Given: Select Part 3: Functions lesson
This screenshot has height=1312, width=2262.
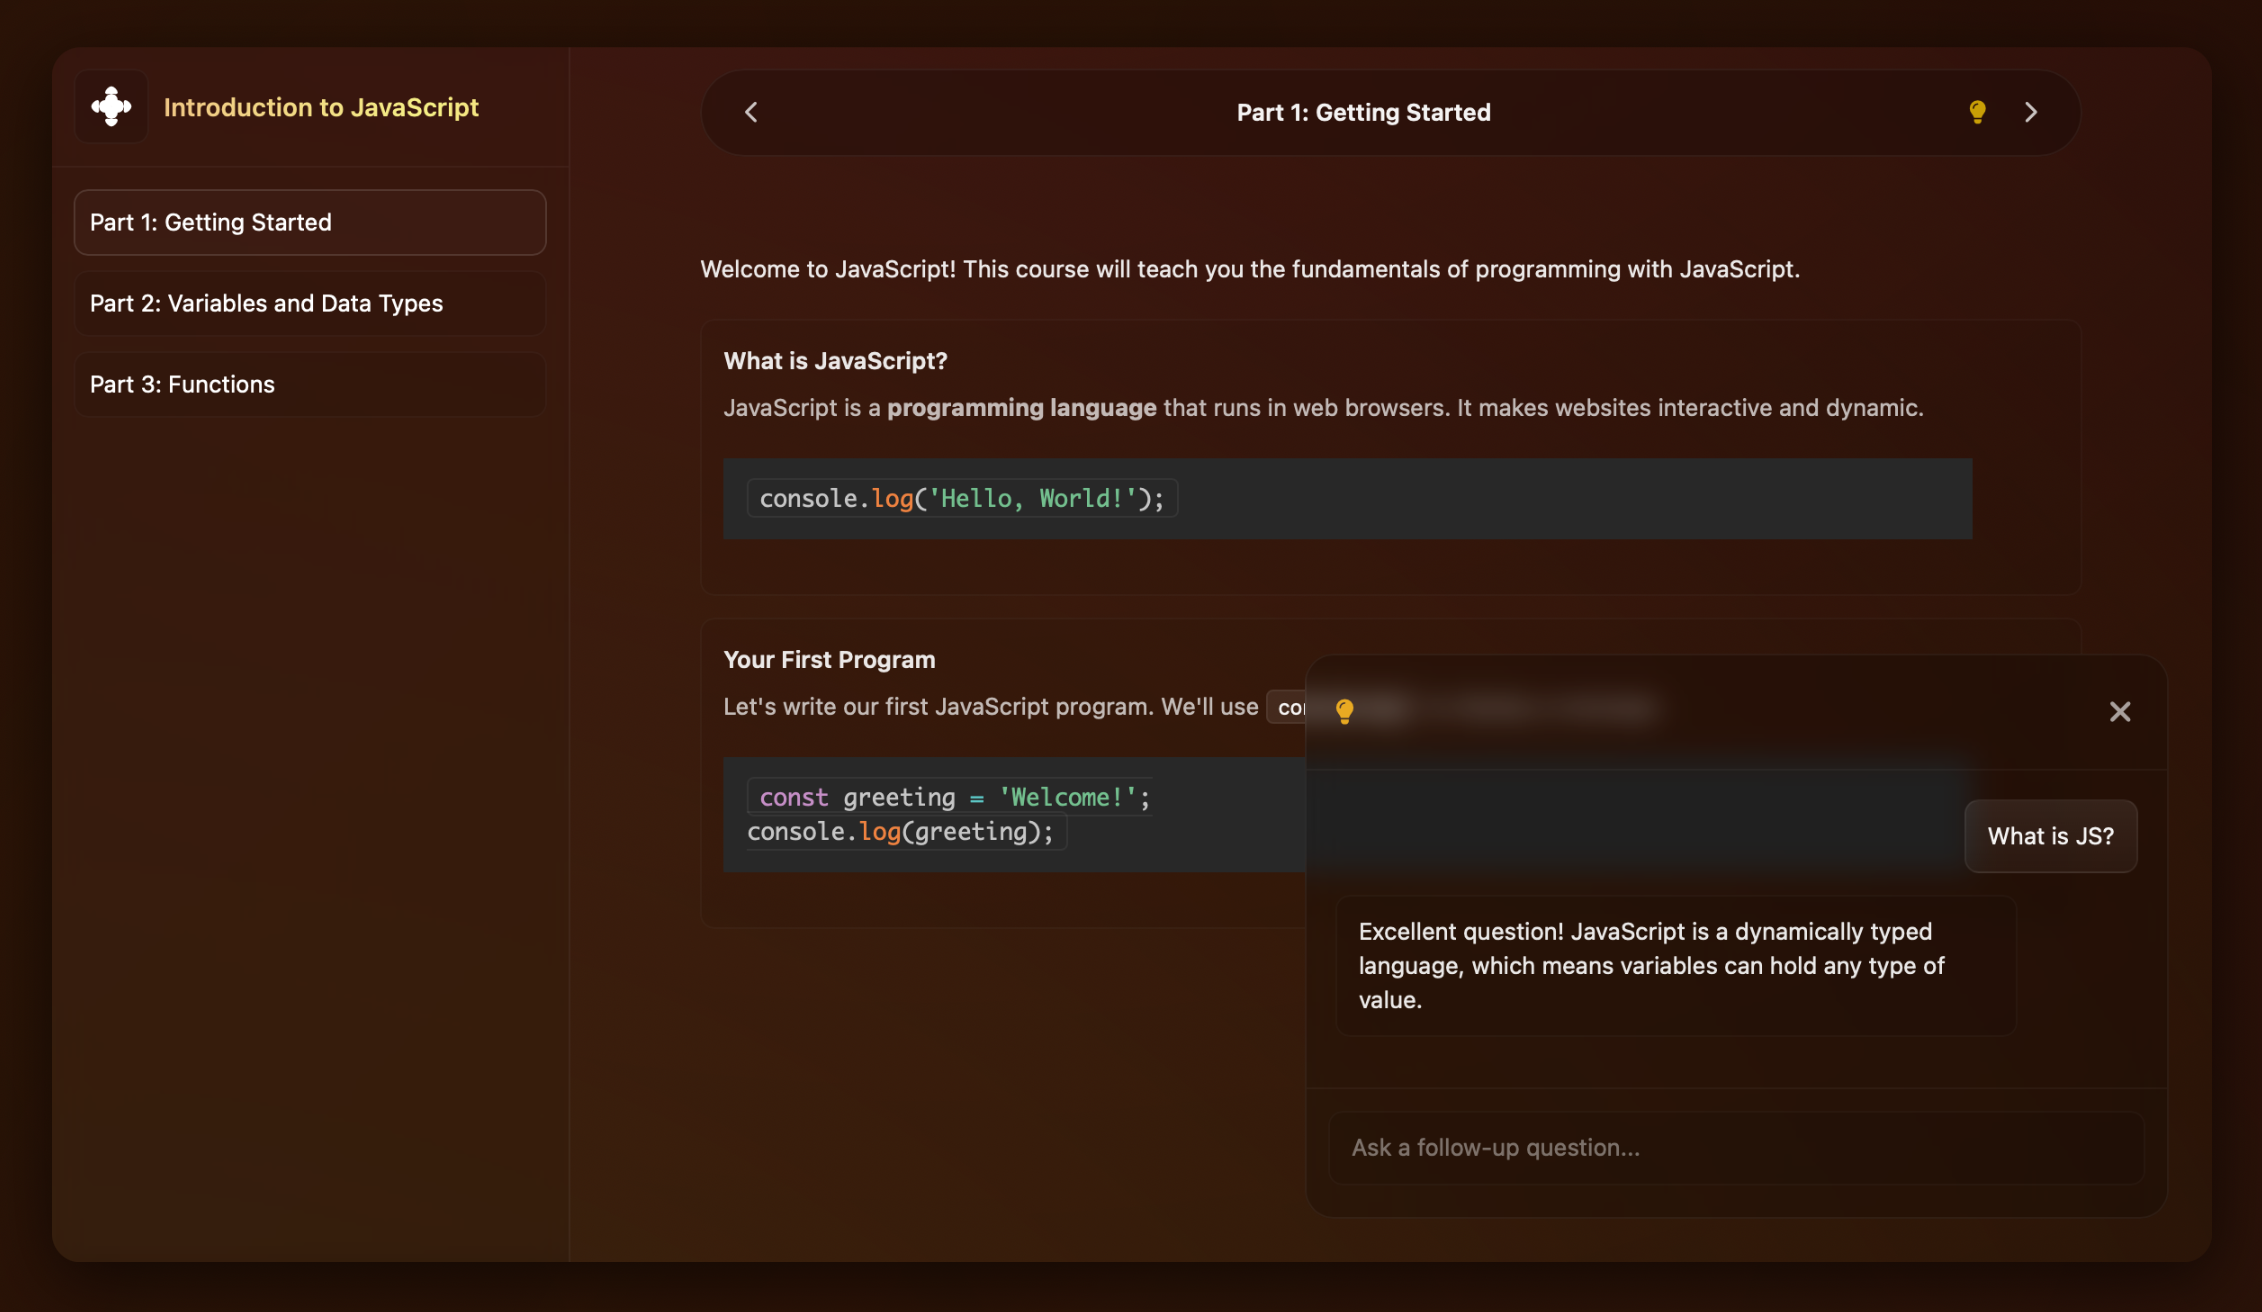Looking at the screenshot, I should (x=310, y=384).
